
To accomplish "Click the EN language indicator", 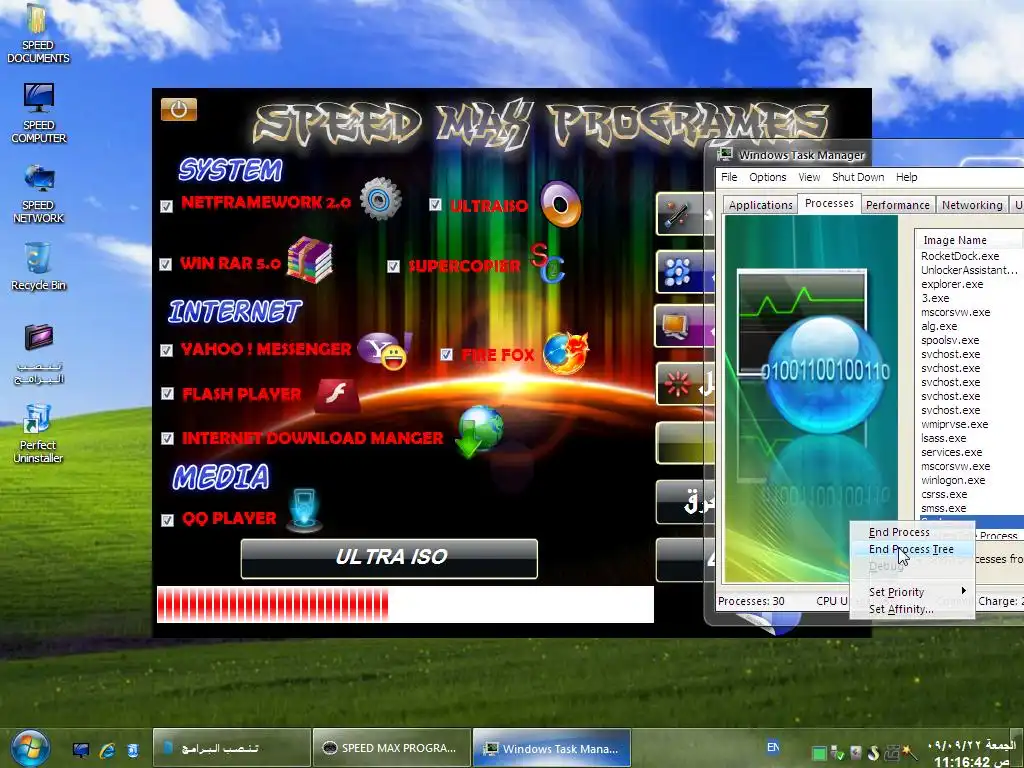I will coord(773,747).
